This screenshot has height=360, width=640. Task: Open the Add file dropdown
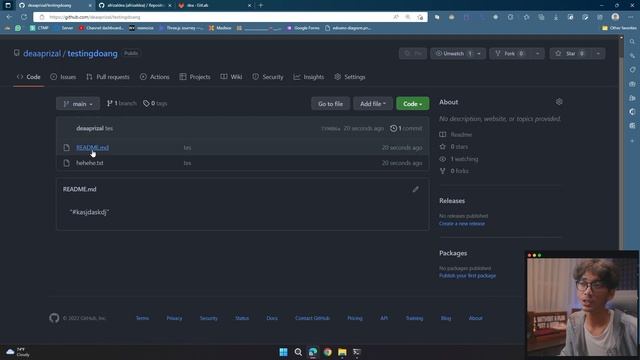(x=373, y=104)
